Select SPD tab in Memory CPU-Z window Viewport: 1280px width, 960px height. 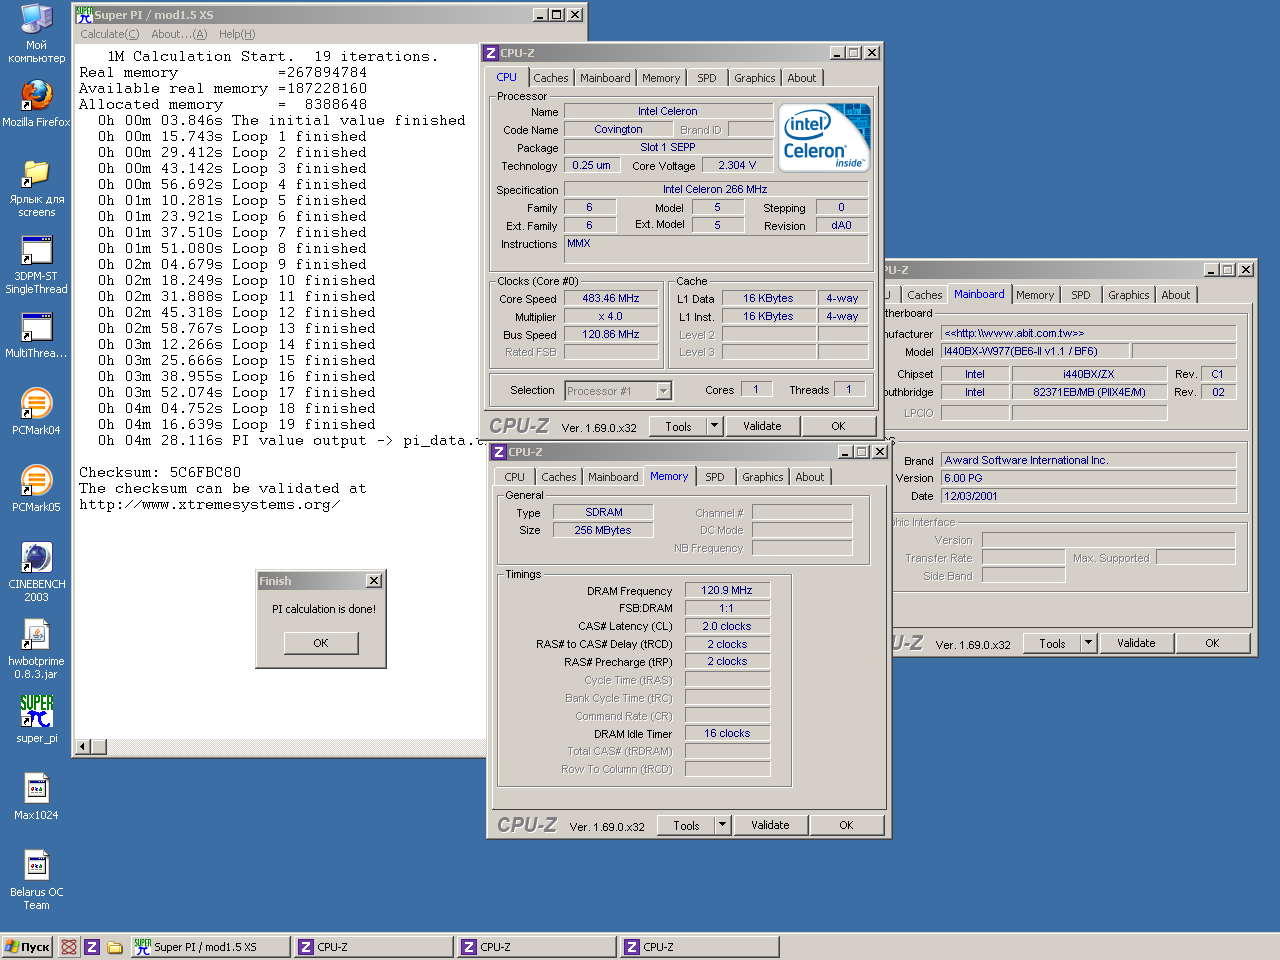(715, 477)
